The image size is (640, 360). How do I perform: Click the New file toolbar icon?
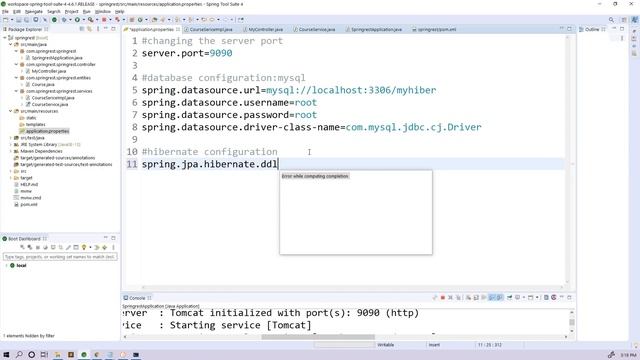pyautogui.click(x=5, y=20)
